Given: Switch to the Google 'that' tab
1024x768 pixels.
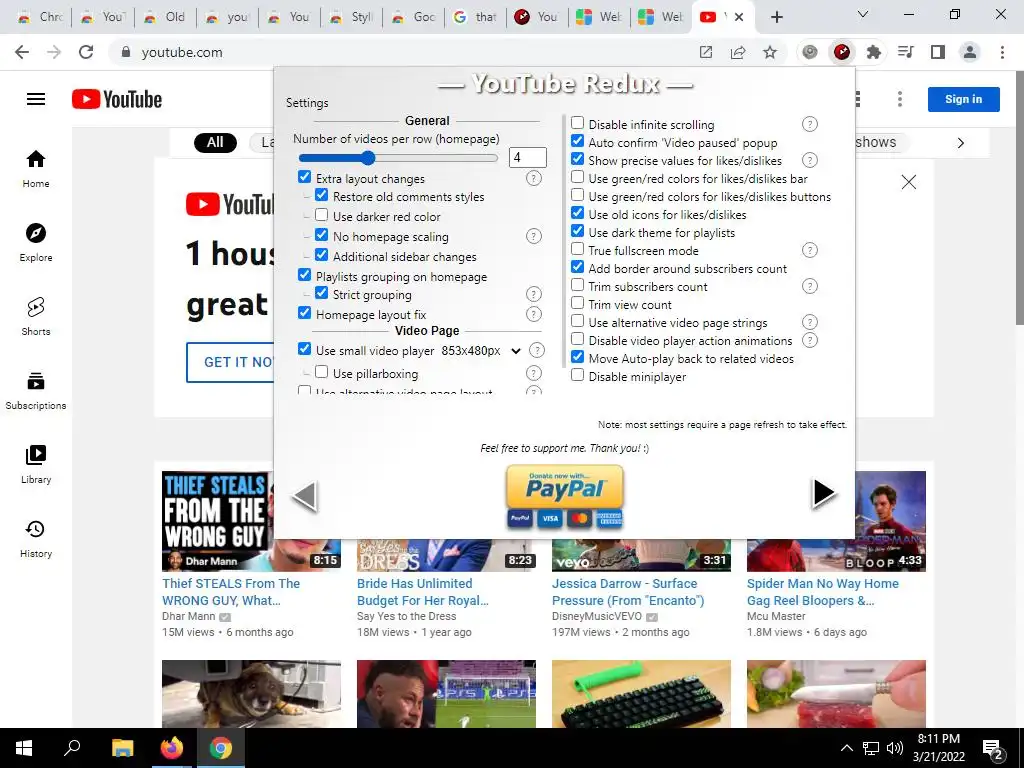Looking at the screenshot, I should click(475, 17).
